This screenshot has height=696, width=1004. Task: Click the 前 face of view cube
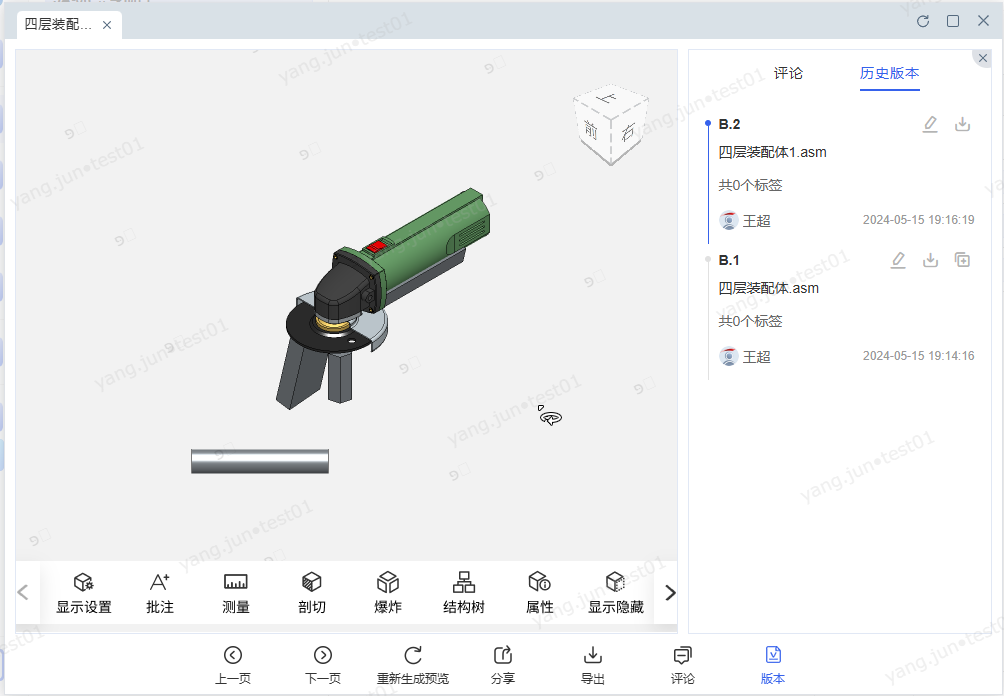[591, 131]
